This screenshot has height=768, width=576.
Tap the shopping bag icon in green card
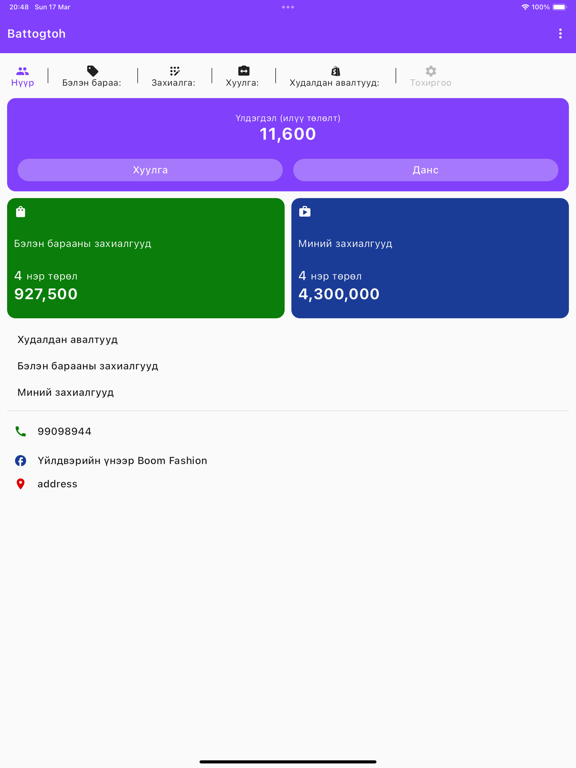(20, 212)
